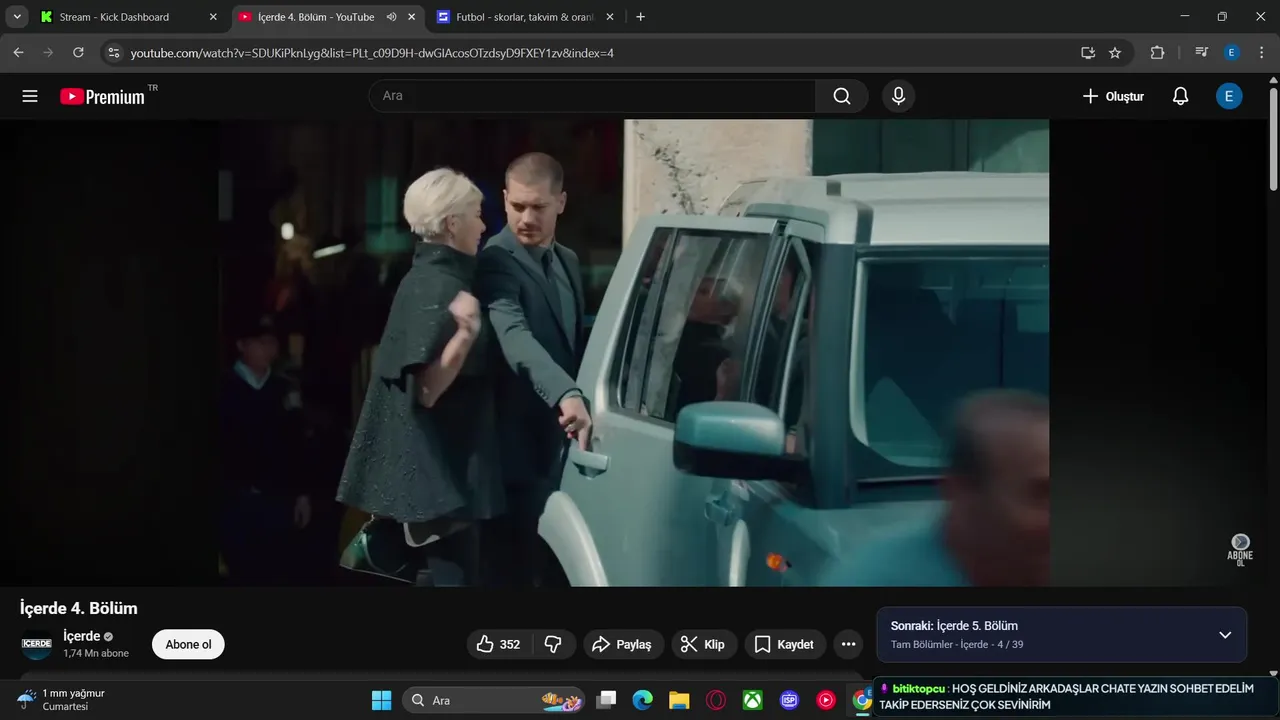
Task: Click the taskbar Ara search box
Action: click(x=495, y=700)
